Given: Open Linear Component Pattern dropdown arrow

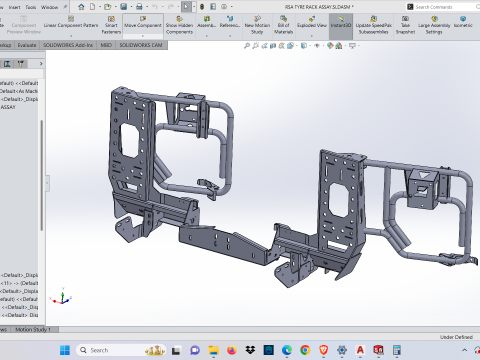Looking at the screenshot, I should [71, 35].
